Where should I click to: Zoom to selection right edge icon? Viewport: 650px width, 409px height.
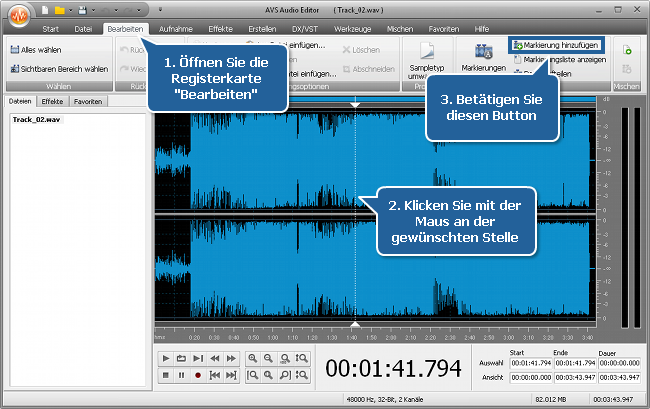click(x=285, y=375)
